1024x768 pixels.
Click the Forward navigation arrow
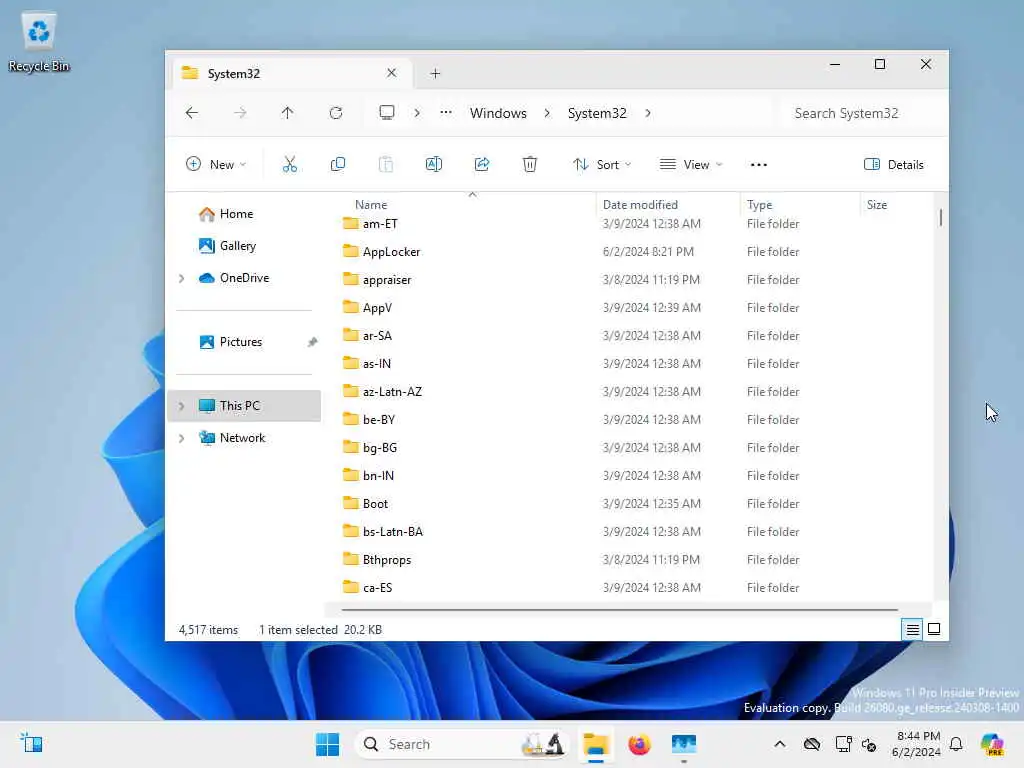click(x=240, y=113)
